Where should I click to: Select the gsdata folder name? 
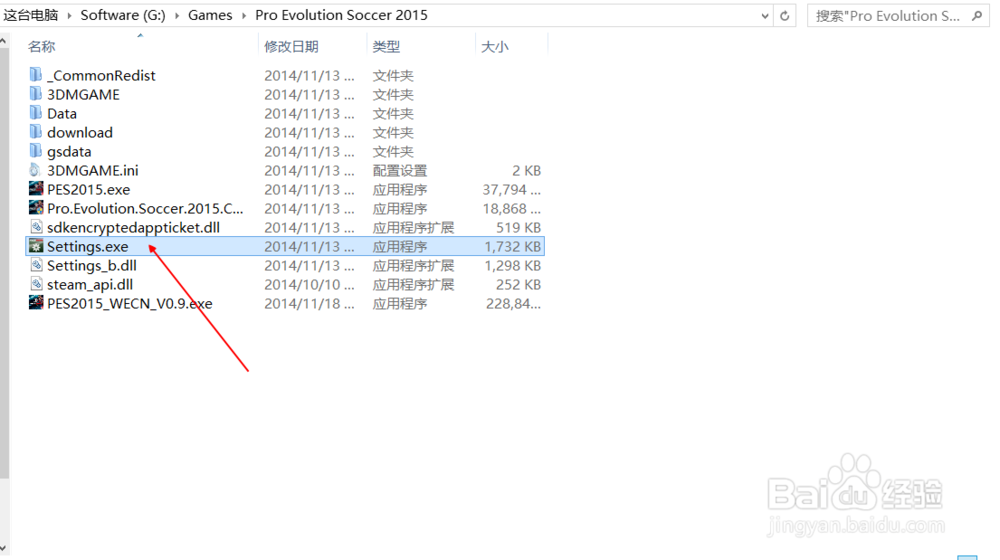click(69, 152)
